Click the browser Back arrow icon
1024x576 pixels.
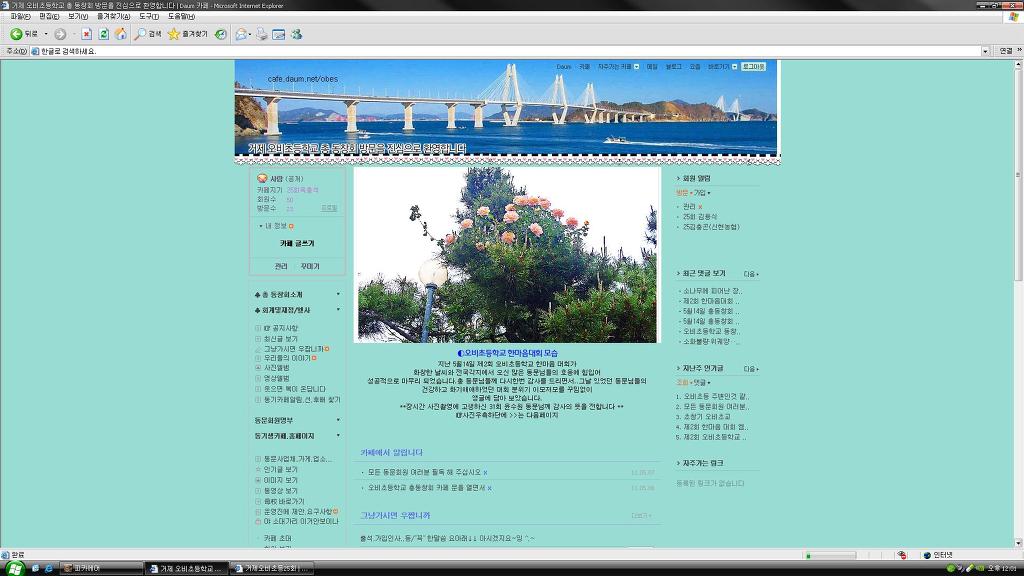16,34
